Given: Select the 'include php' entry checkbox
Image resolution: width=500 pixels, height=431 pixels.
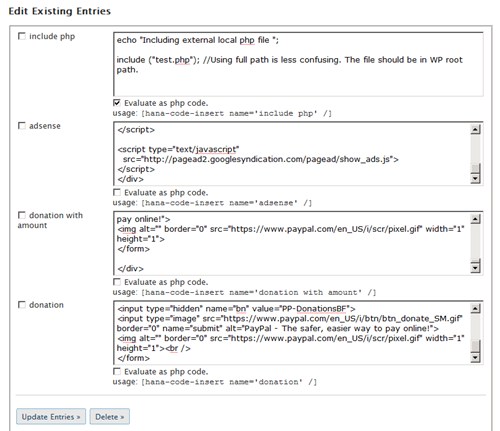Looking at the screenshot, I should click(x=22, y=36).
